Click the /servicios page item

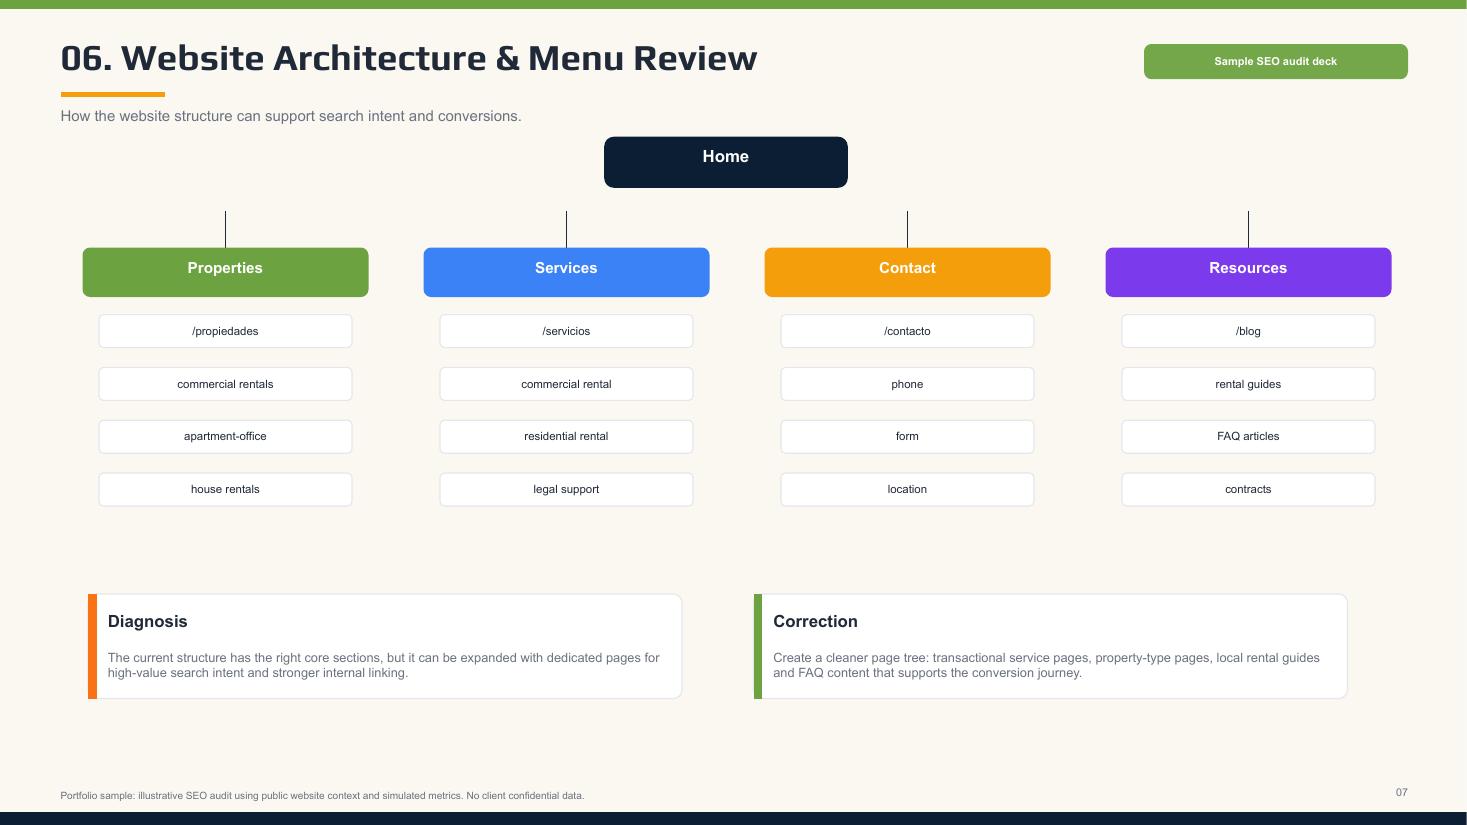(566, 331)
